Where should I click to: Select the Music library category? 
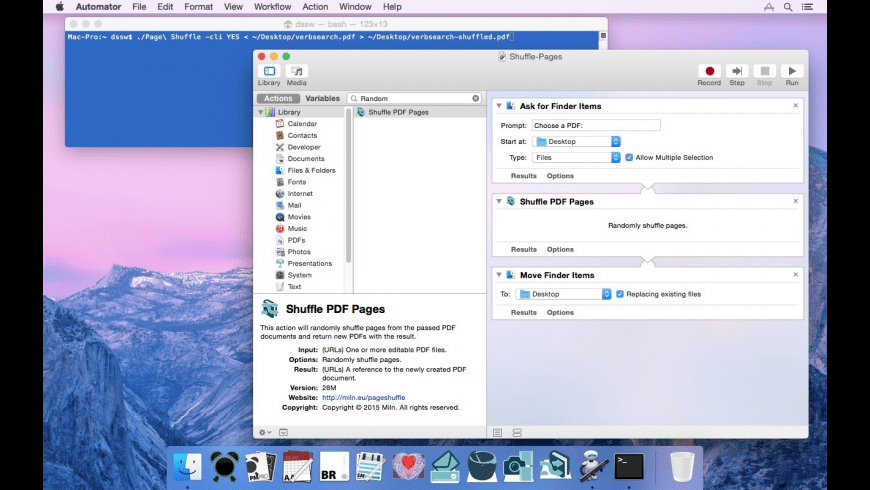(297, 229)
